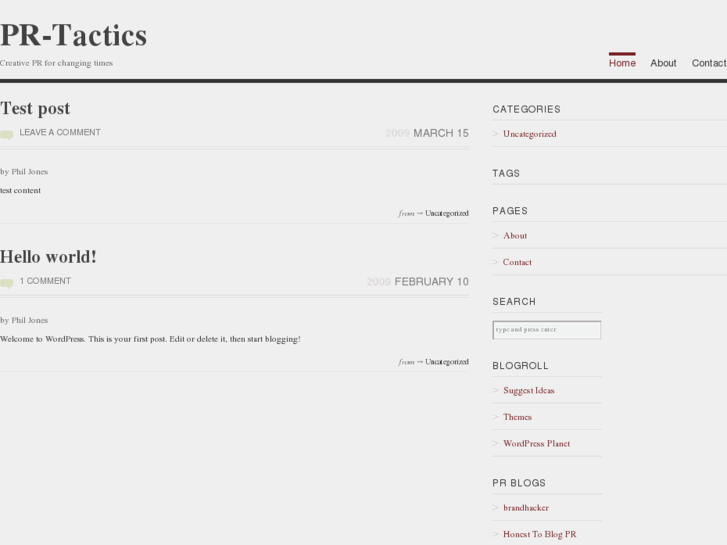The image size is (727, 545).
Task: Visit the Suggest Ideas blogroll link
Action: pos(529,391)
